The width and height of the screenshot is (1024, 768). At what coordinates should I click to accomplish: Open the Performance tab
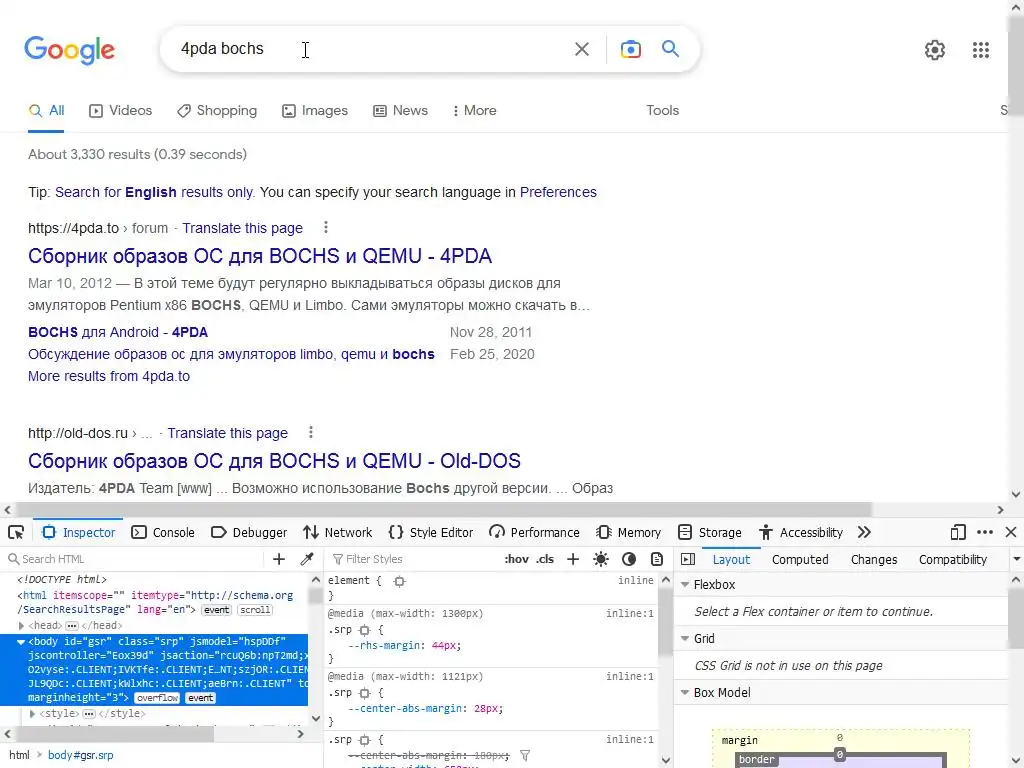click(534, 532)
